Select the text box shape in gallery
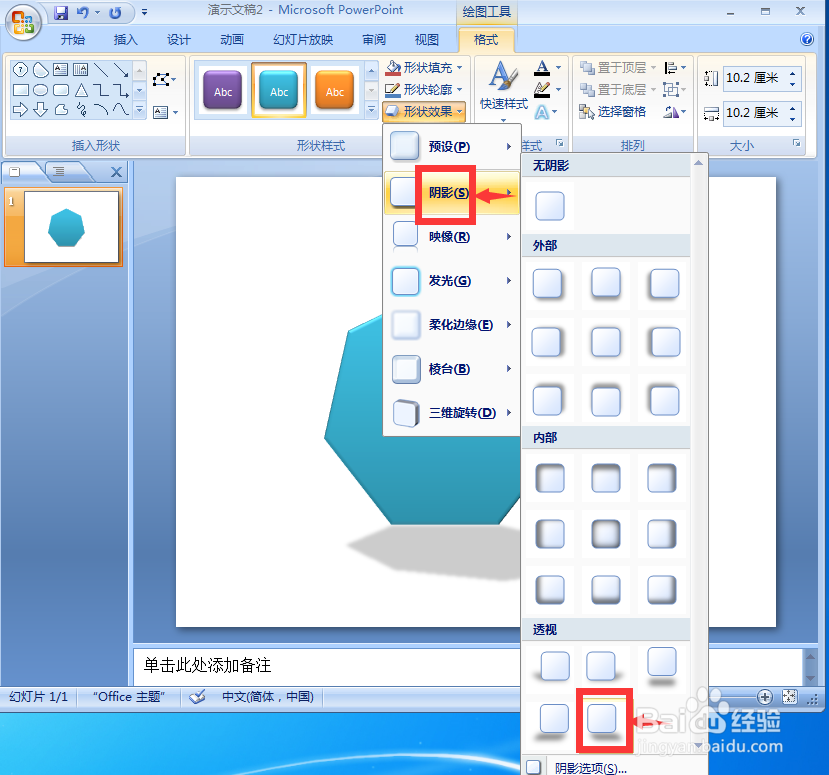829x775 pixels. point(61,69)
